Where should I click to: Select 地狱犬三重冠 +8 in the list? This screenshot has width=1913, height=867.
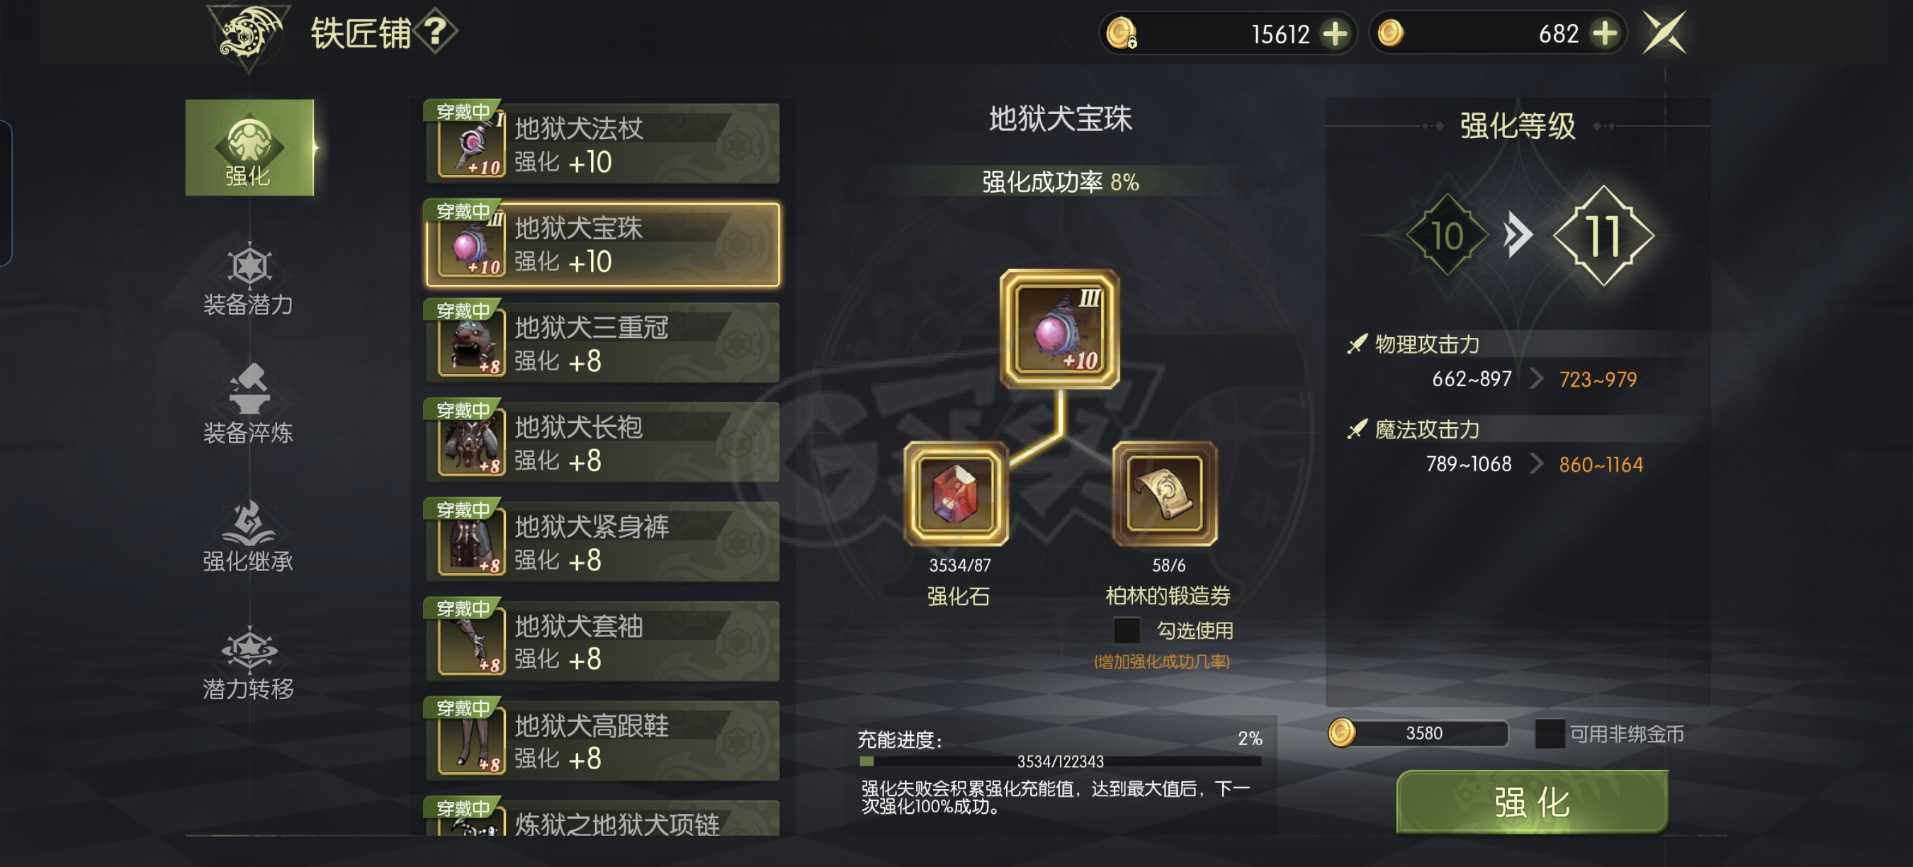click(x=603, y=342)
